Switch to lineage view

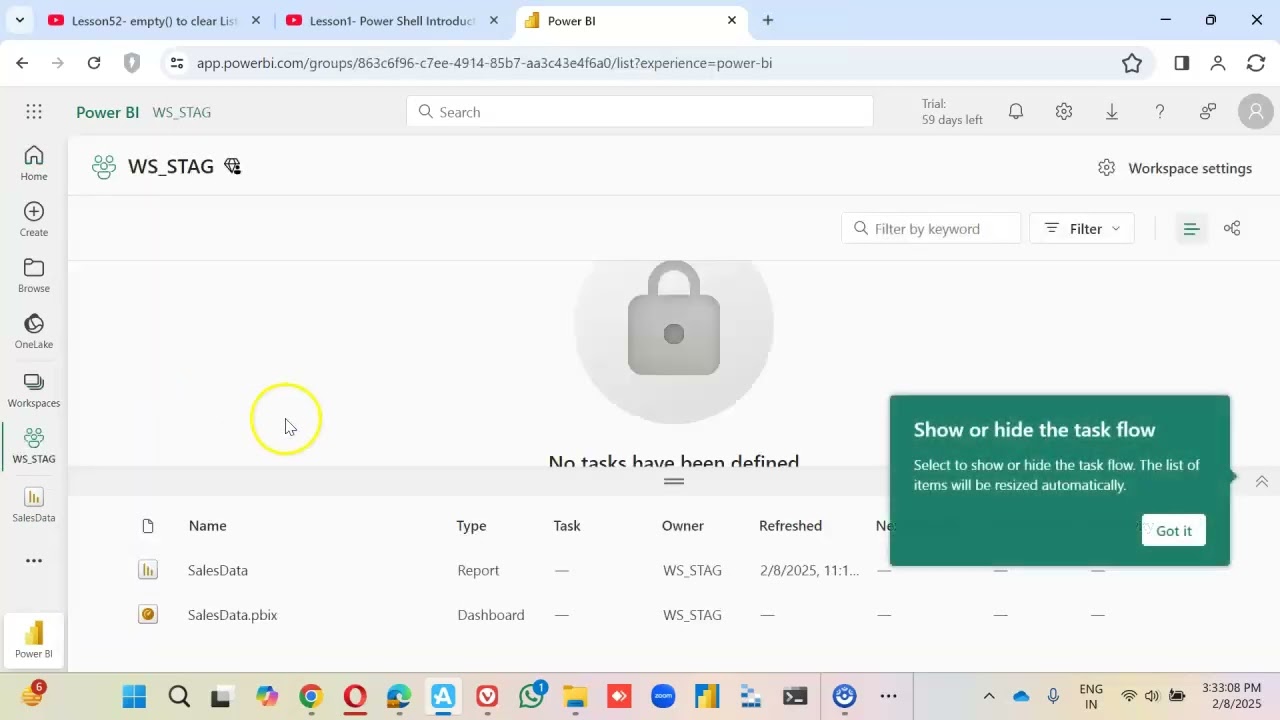tap(1232, 229)
